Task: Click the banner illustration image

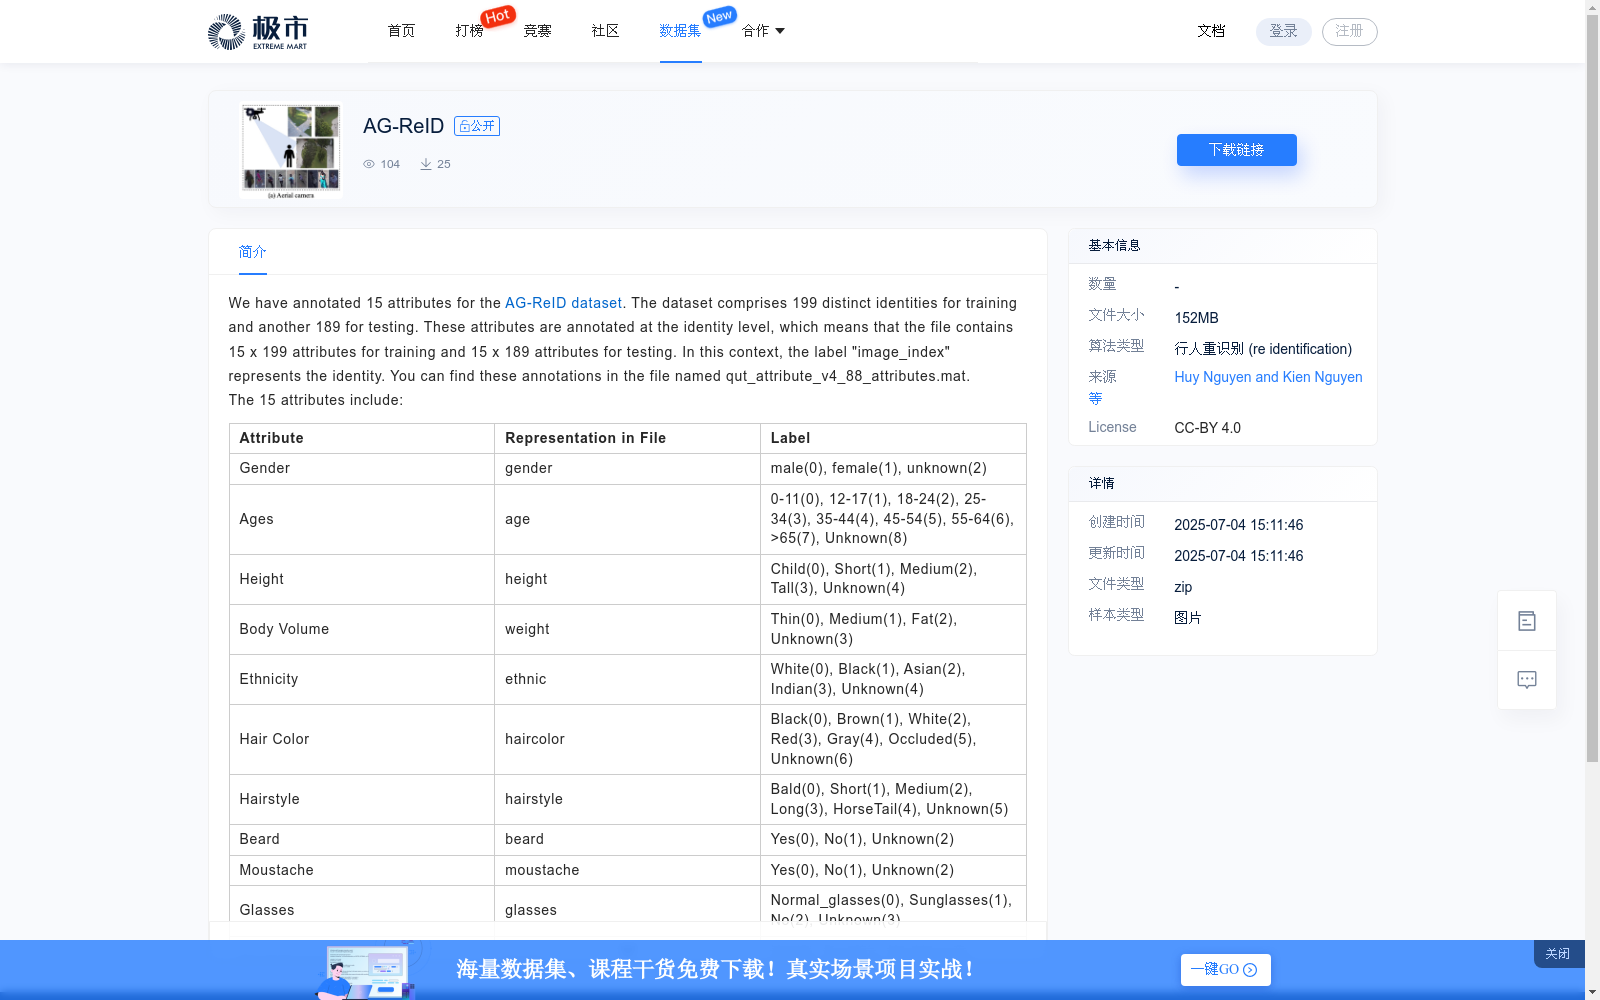Action: tap(368, 970)
